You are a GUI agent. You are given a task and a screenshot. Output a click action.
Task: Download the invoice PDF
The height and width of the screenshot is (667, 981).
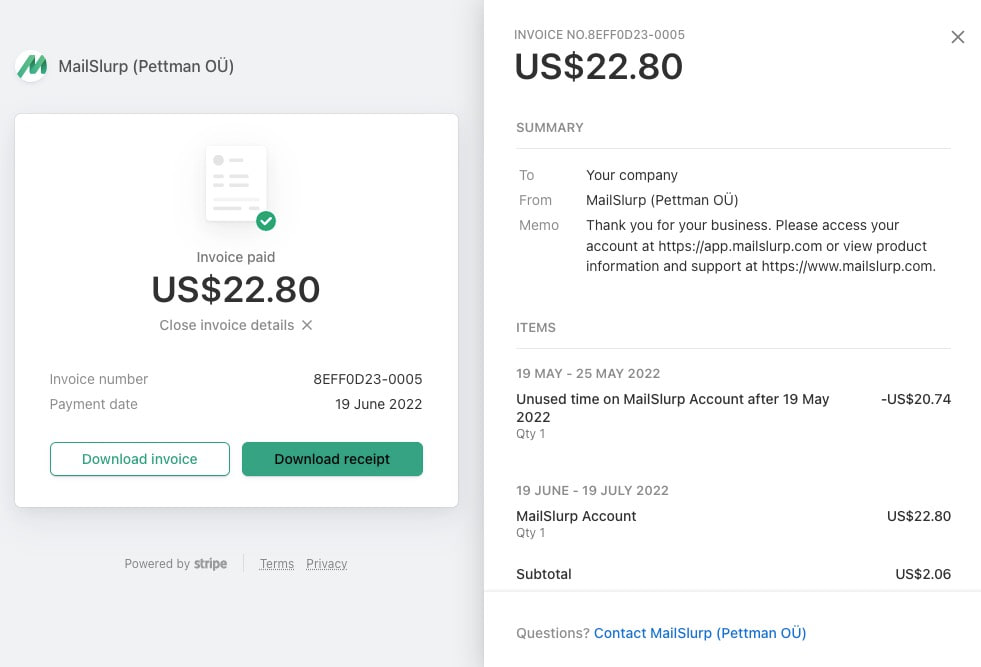click(x=139, y=458)
